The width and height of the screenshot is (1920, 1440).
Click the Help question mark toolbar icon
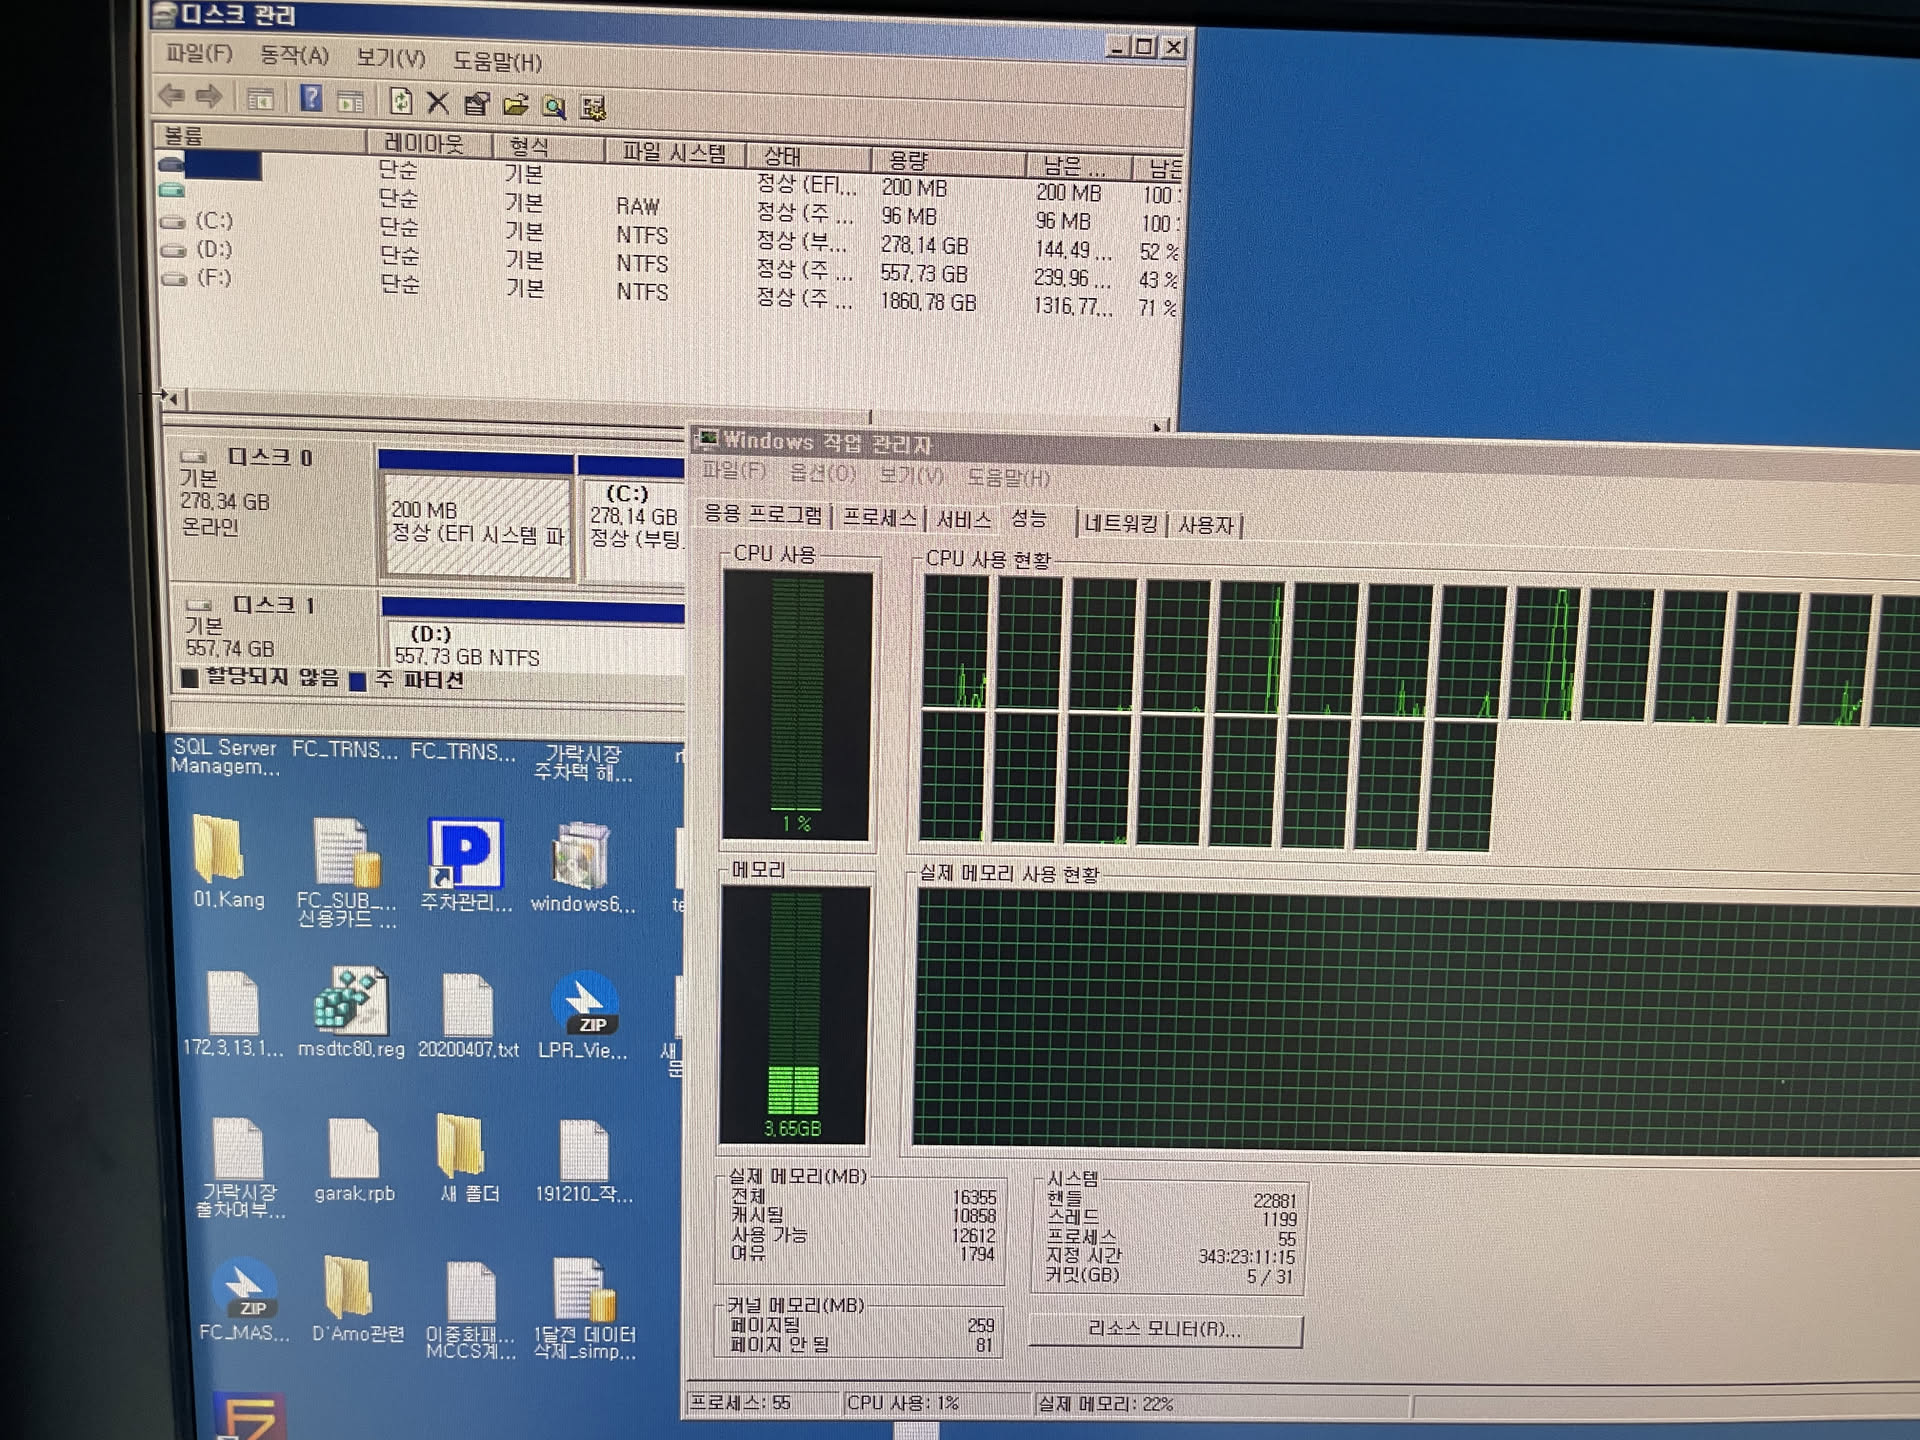(311, 99)
